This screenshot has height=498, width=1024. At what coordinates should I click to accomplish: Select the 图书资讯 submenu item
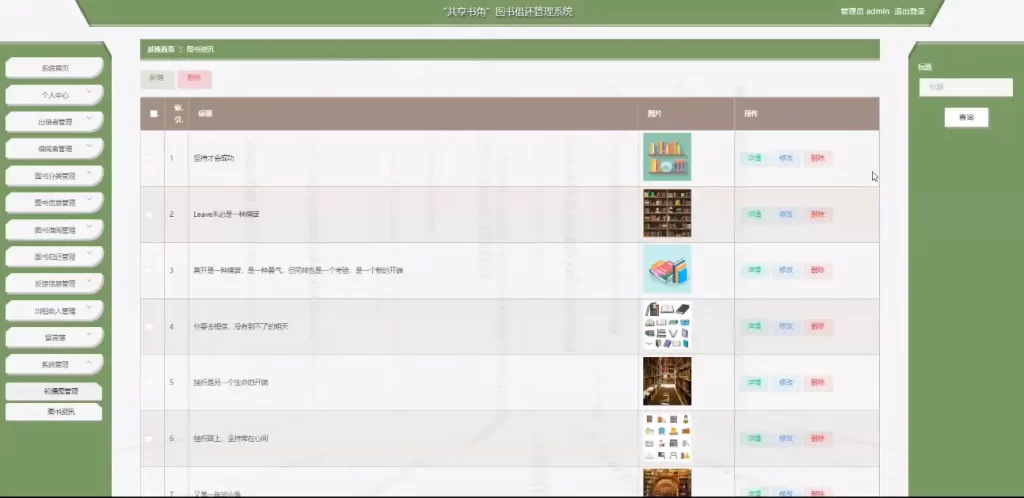(x=55, y=411)
